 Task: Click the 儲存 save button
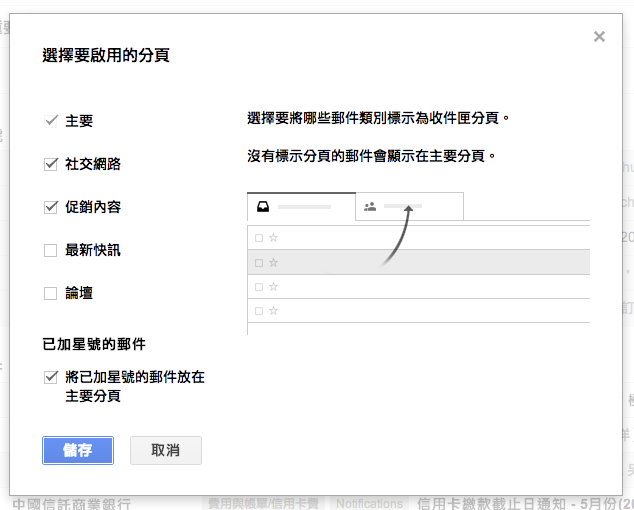click(x=78, y=450)
